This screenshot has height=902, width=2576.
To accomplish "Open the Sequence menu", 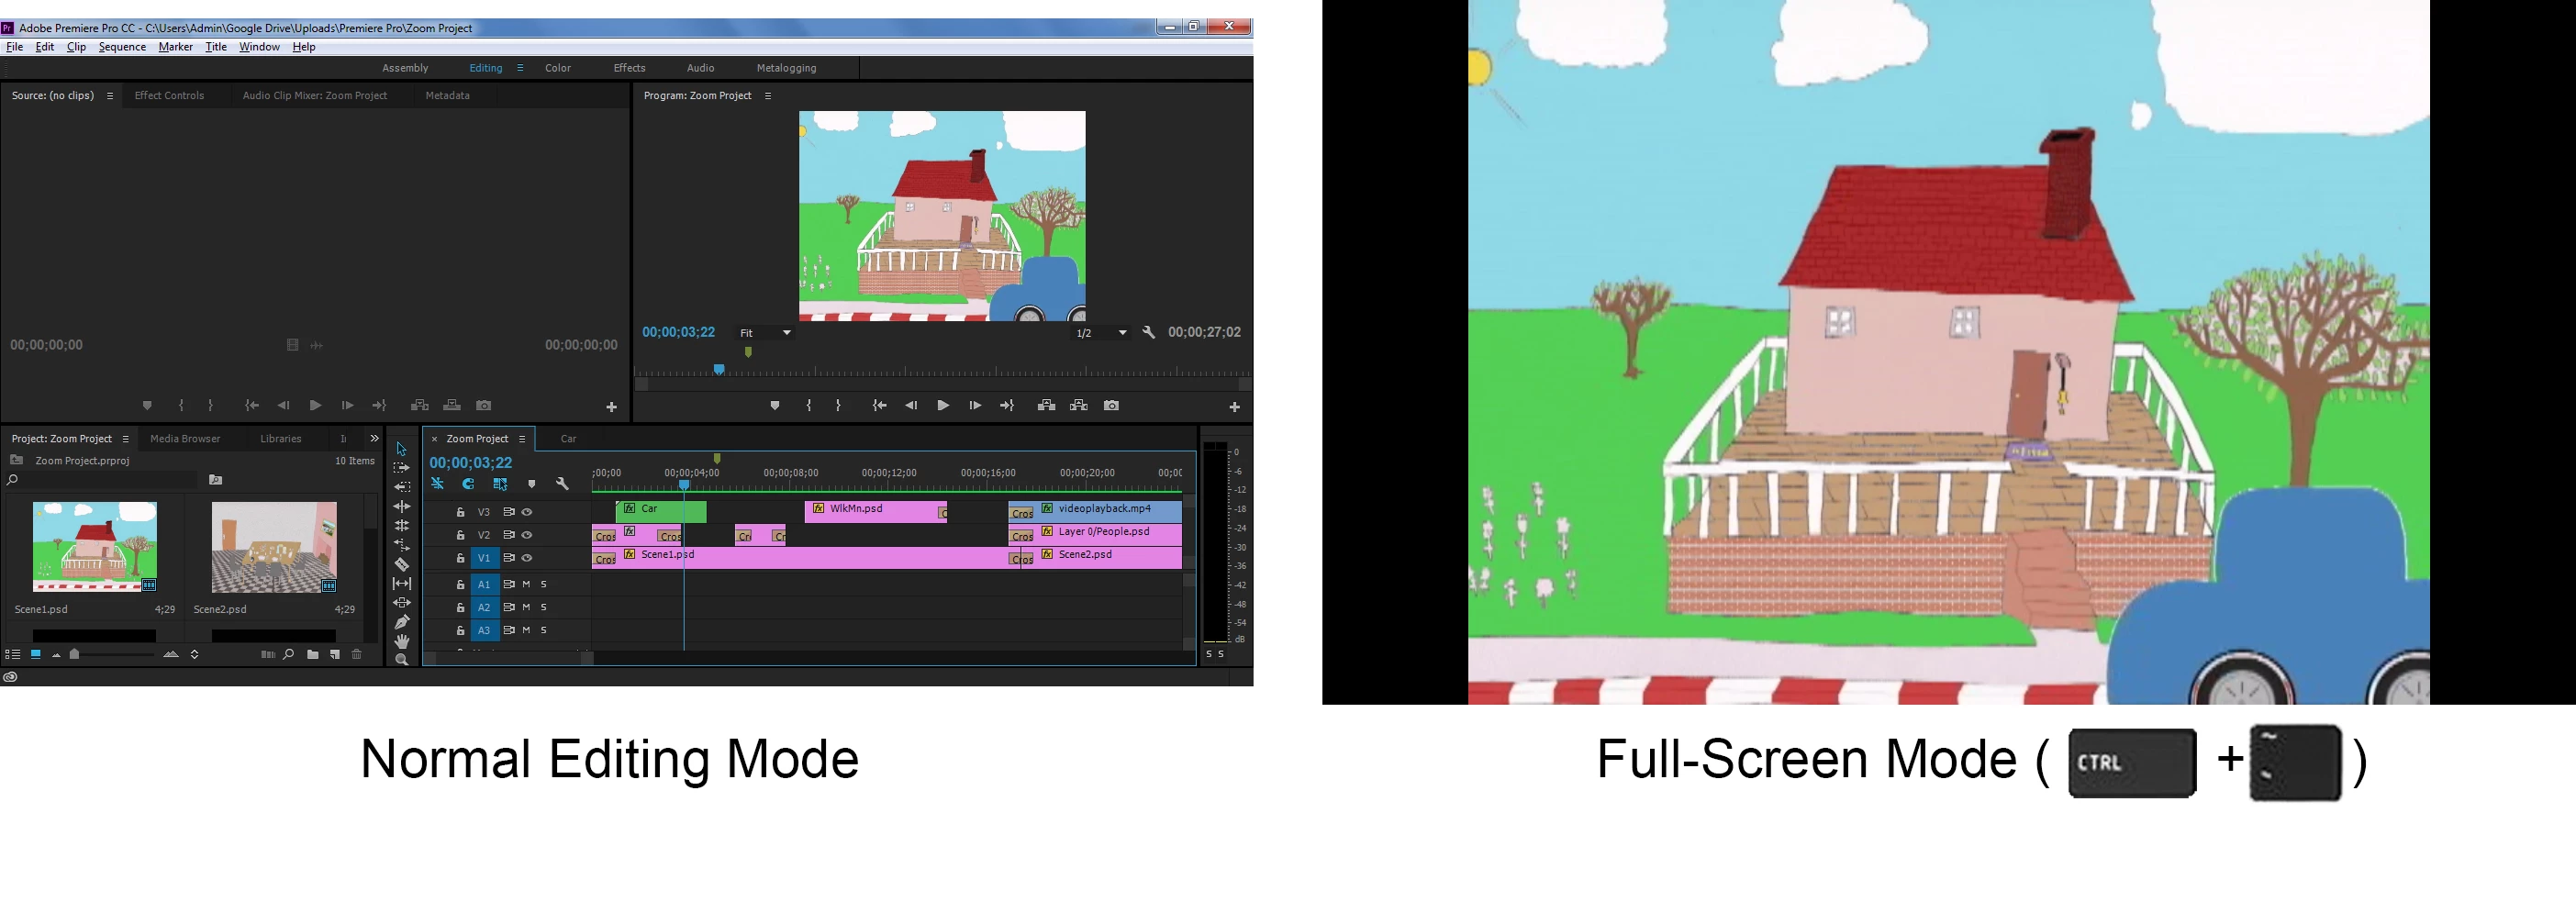I will (122, 47).
